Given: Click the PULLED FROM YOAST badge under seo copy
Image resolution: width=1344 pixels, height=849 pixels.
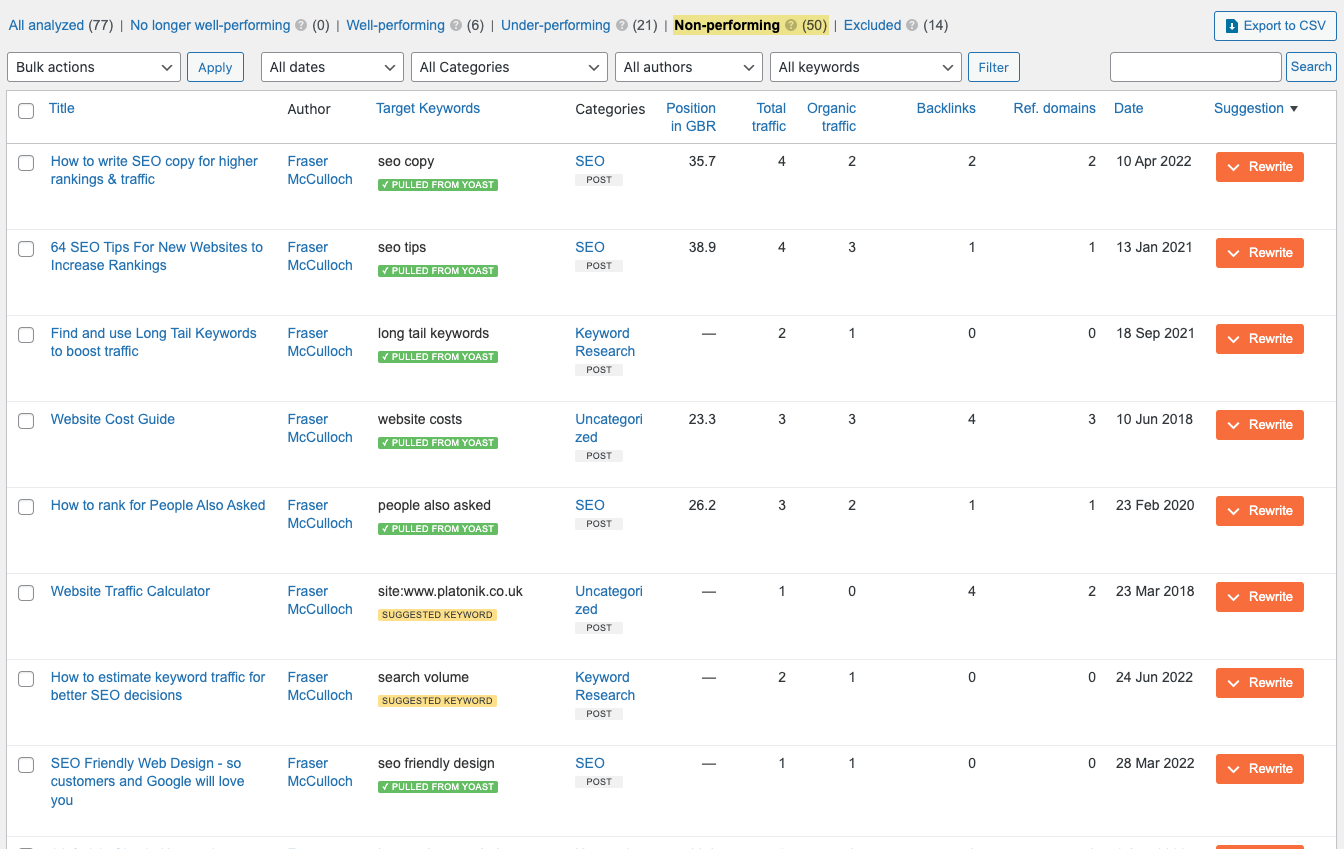Looking at the screenshot, I should tap(437, 184).
